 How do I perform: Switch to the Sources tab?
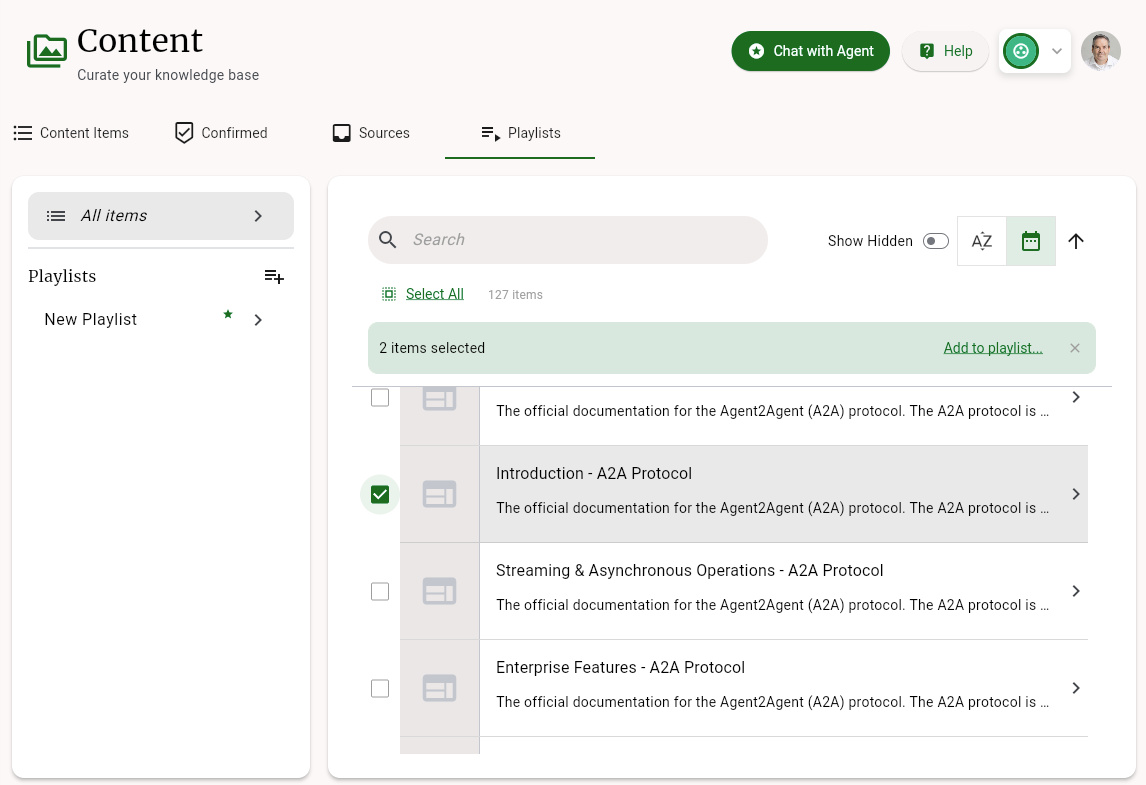372,133
